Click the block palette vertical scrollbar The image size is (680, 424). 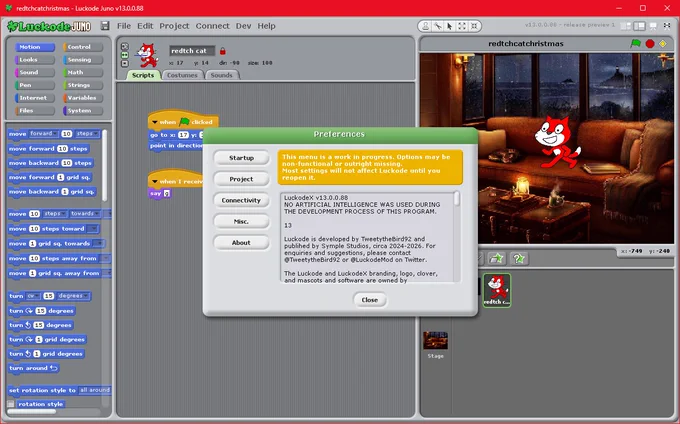104,165
